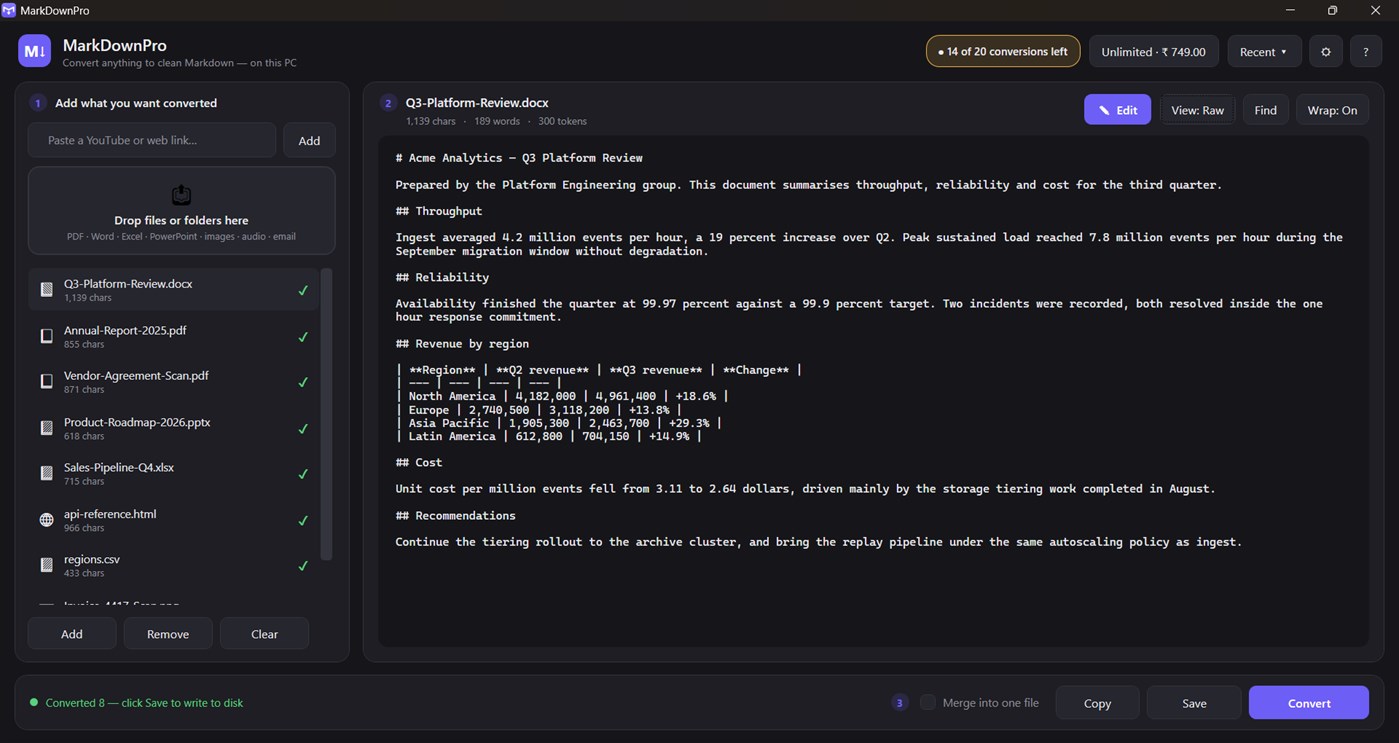Viewport: 1399px width, 743px height.
Task: Click the '## Throughput' heading in preview
Action: (x=439, y=211)
